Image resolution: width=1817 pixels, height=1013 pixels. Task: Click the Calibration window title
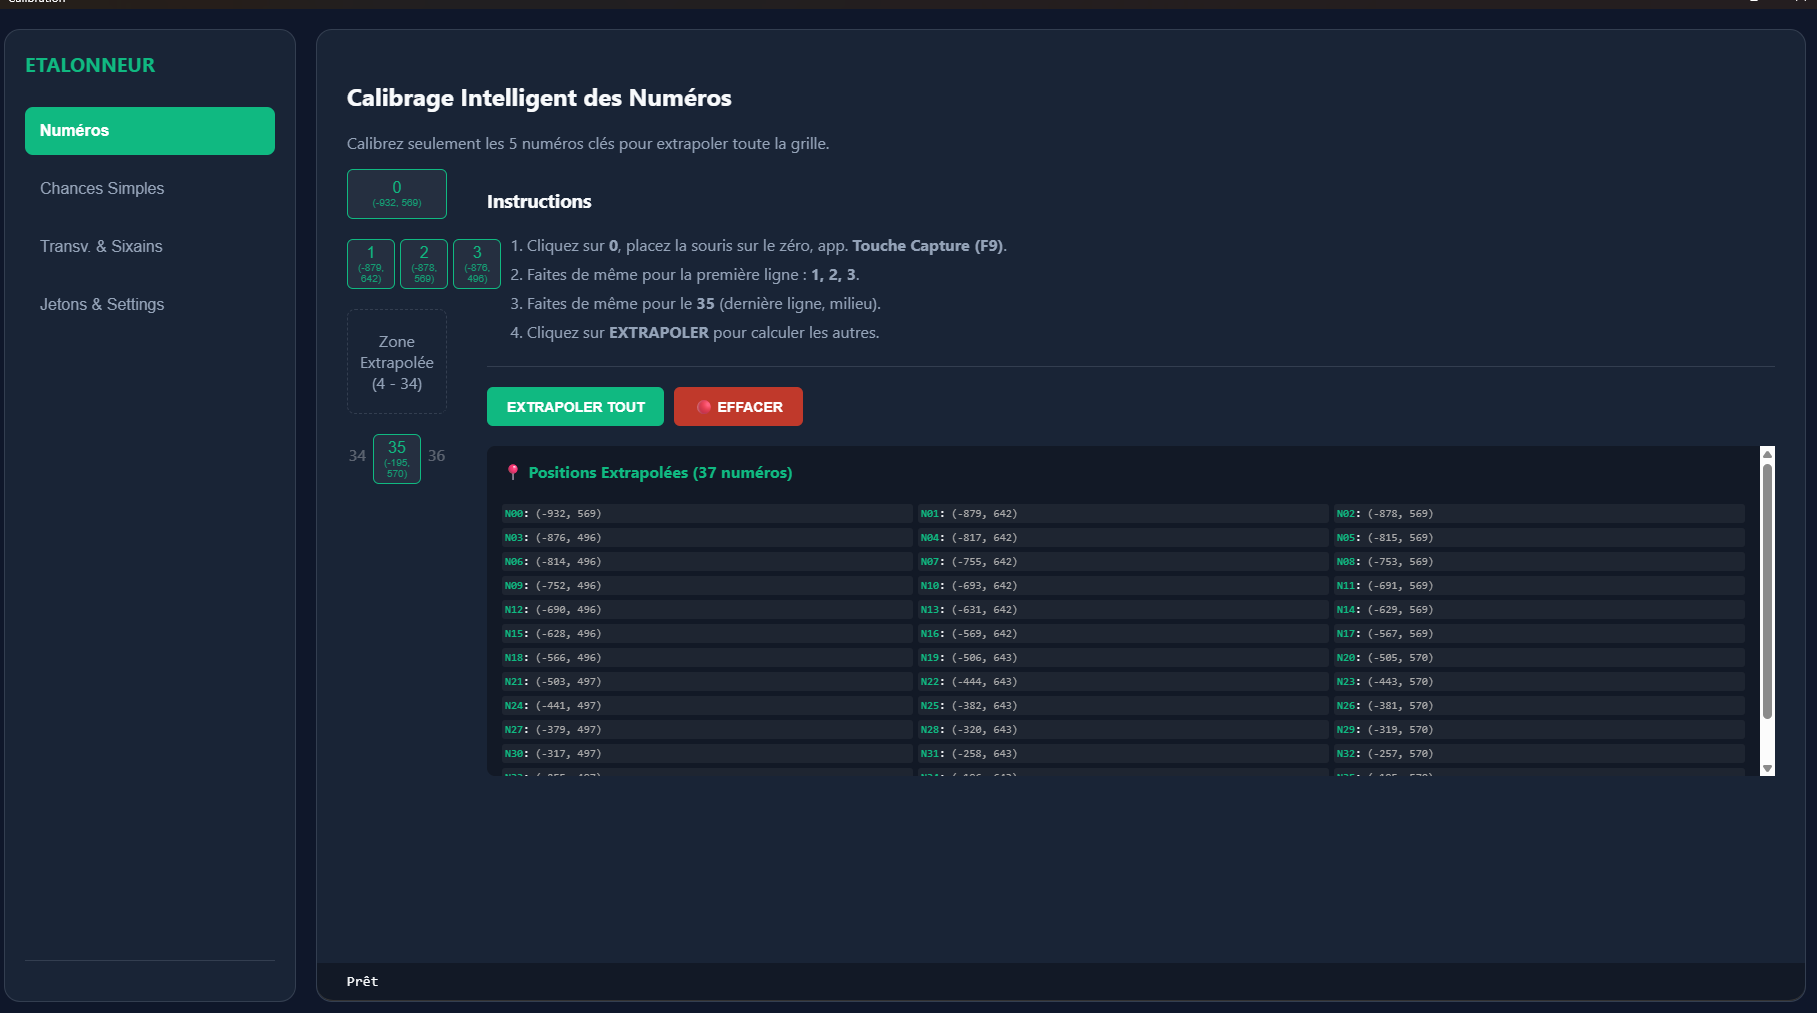(x=40, y=3)
